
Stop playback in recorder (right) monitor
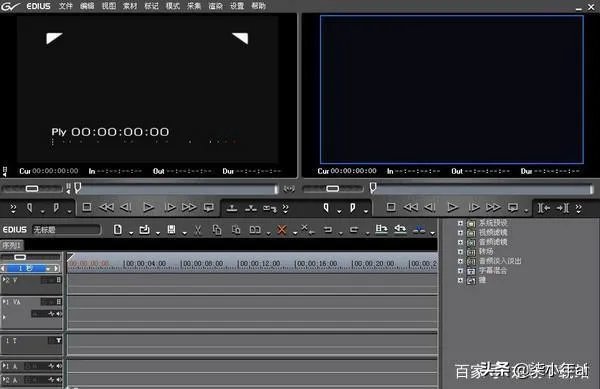point(391,207)
